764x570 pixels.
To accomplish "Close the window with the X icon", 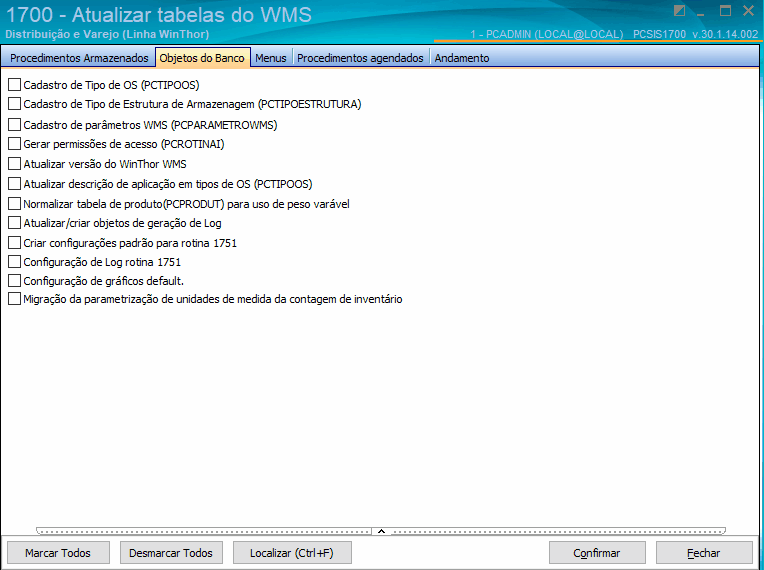I will click(748, 11).
